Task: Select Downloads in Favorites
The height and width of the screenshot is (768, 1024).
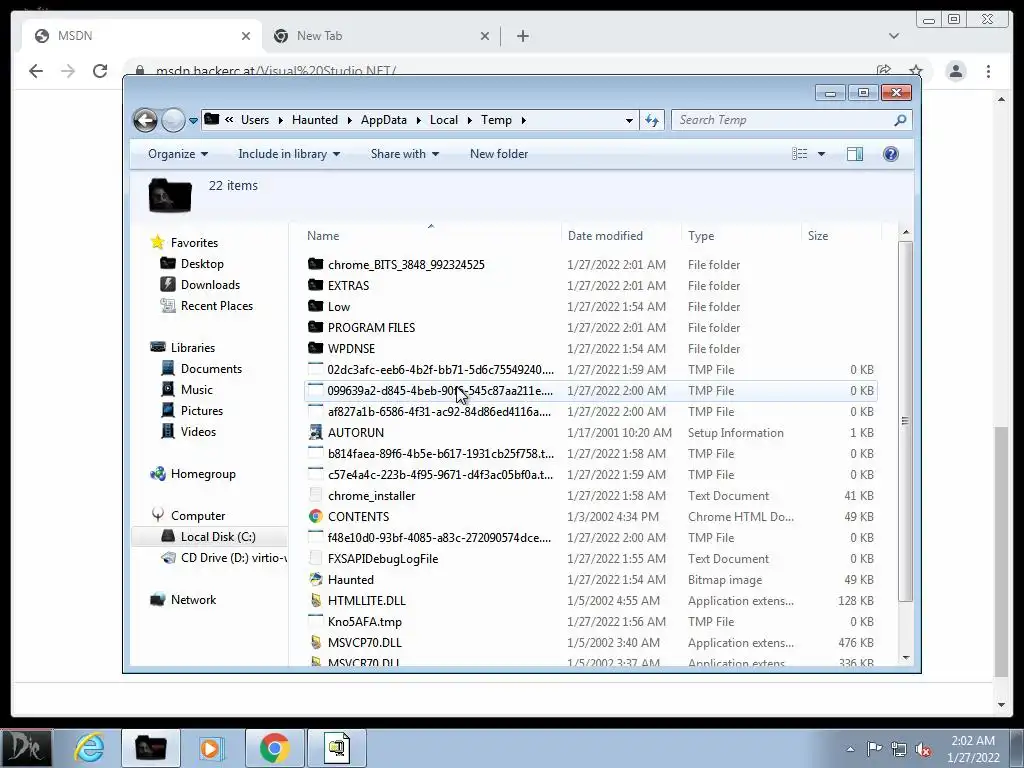Action: (210, 285)
